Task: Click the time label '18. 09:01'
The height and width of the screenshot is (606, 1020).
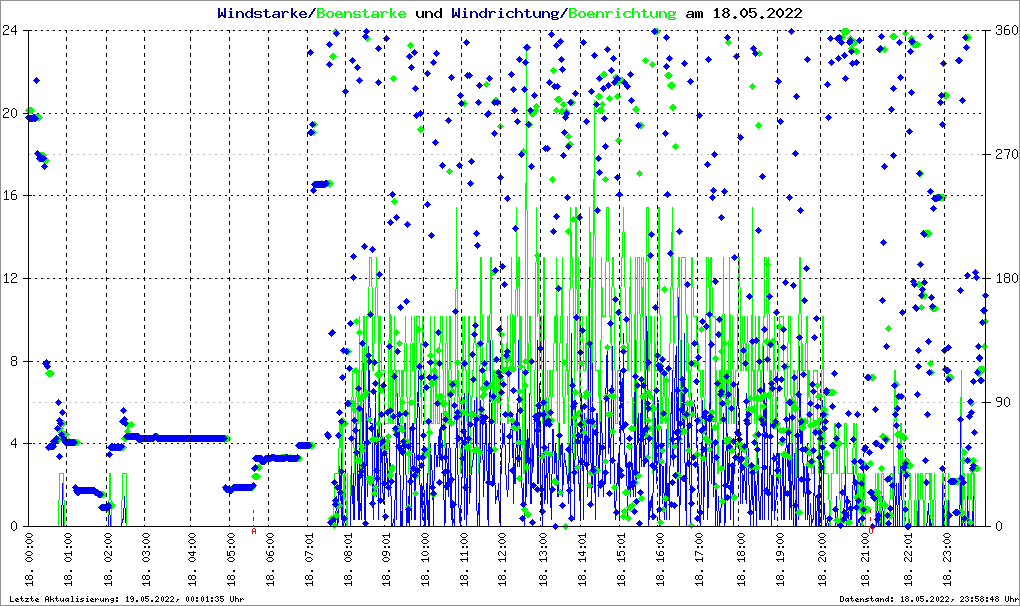Action: coord(386,559)
